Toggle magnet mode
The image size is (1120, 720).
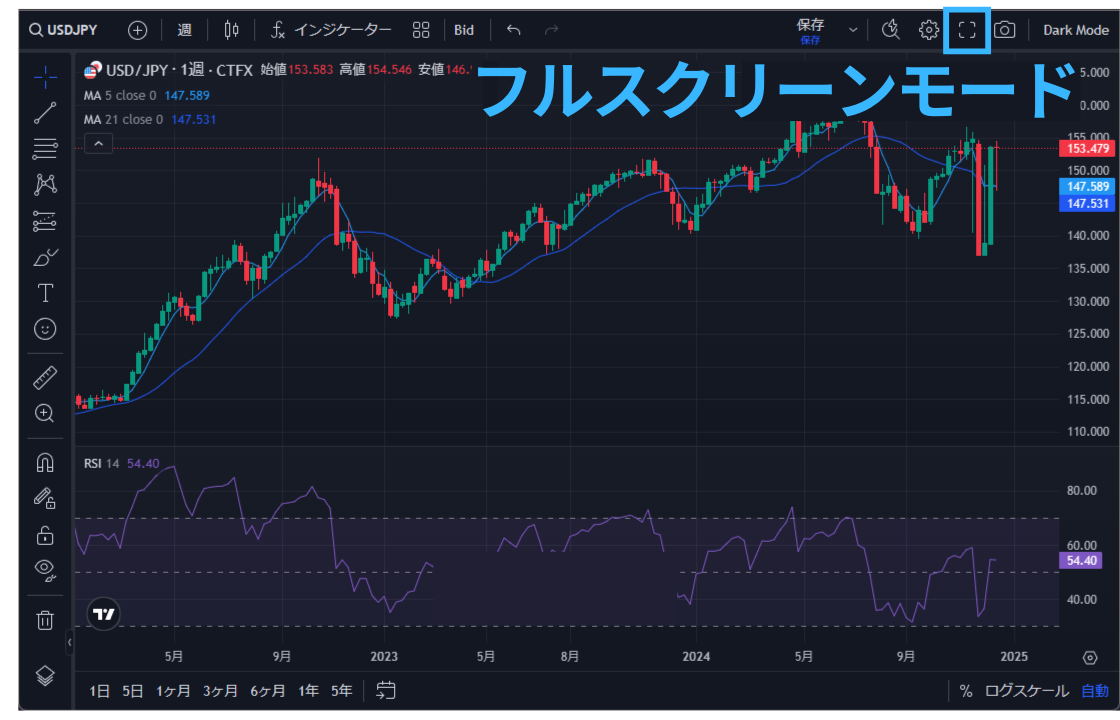(45, 463)
